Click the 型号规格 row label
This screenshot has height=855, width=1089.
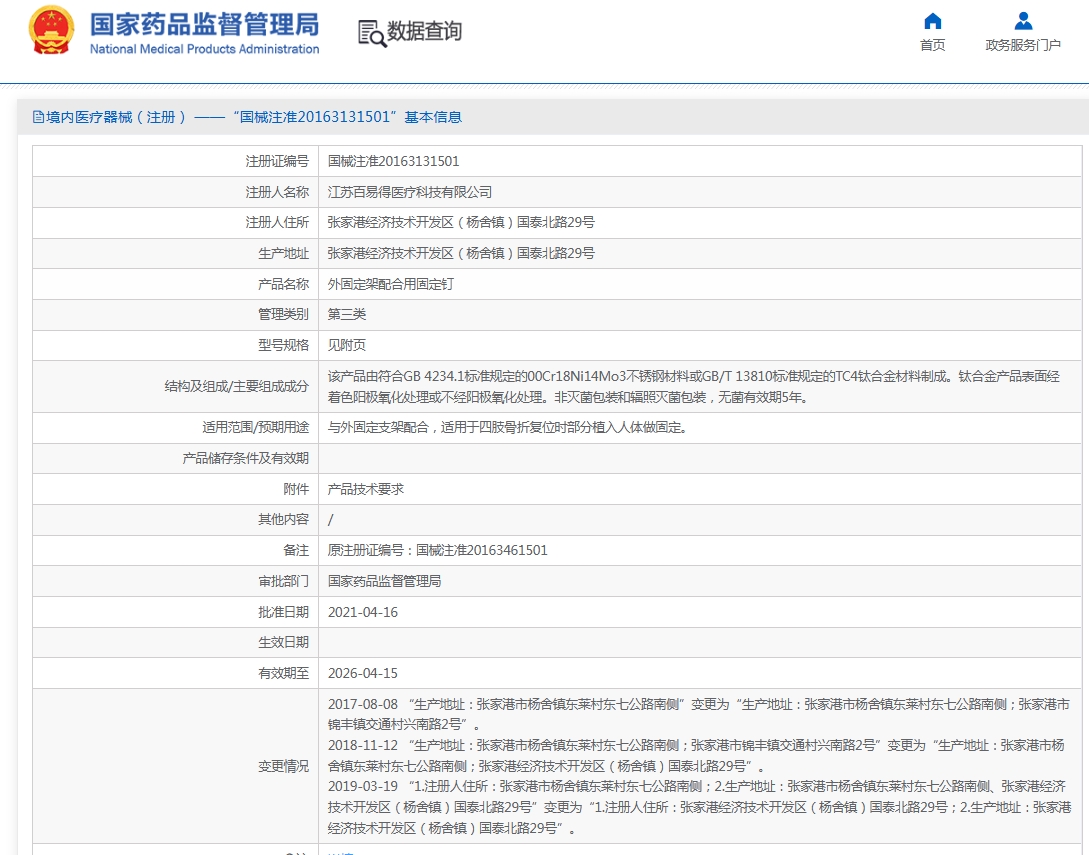(x=283, y=345)
